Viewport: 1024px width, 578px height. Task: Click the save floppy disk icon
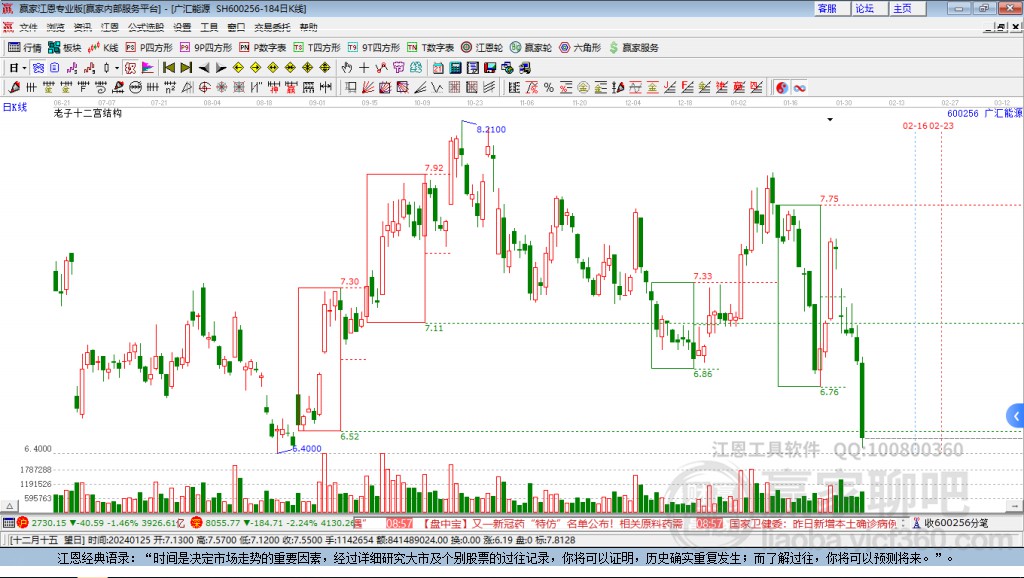(490, 68)
